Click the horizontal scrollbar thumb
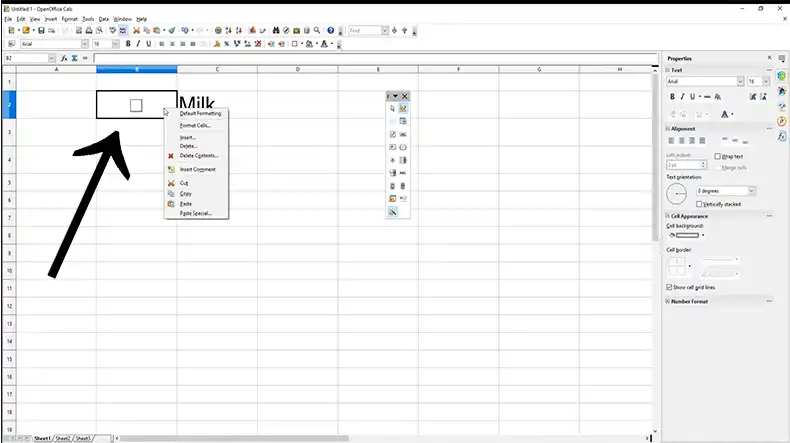 [x=234, y=438]
